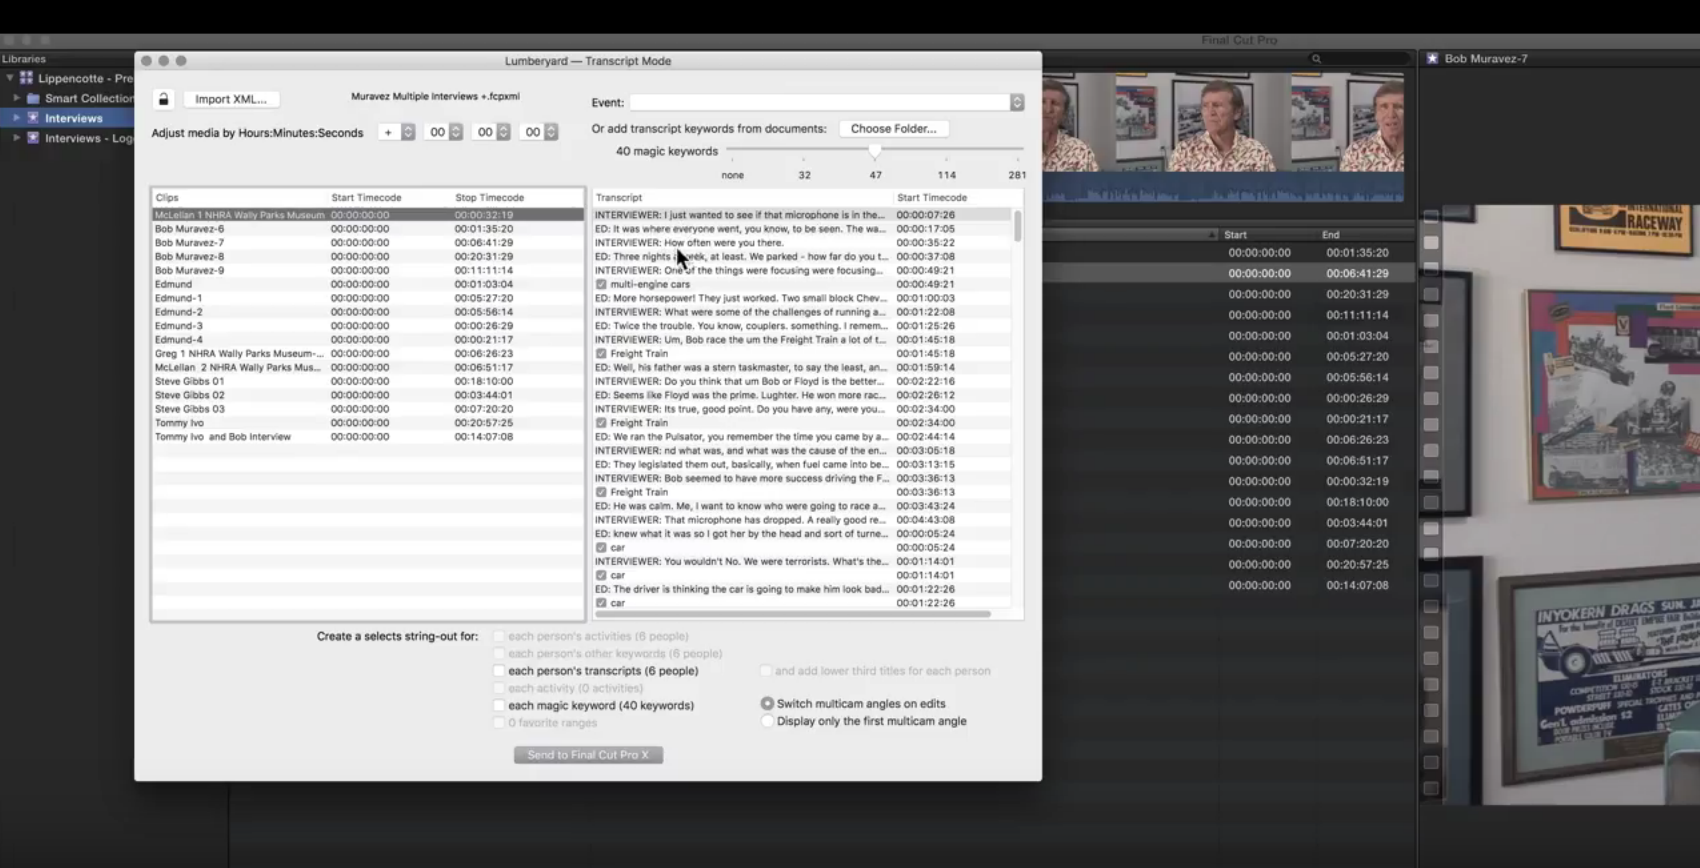
Task: Check each magic keyword option
Action: point(499,706)
